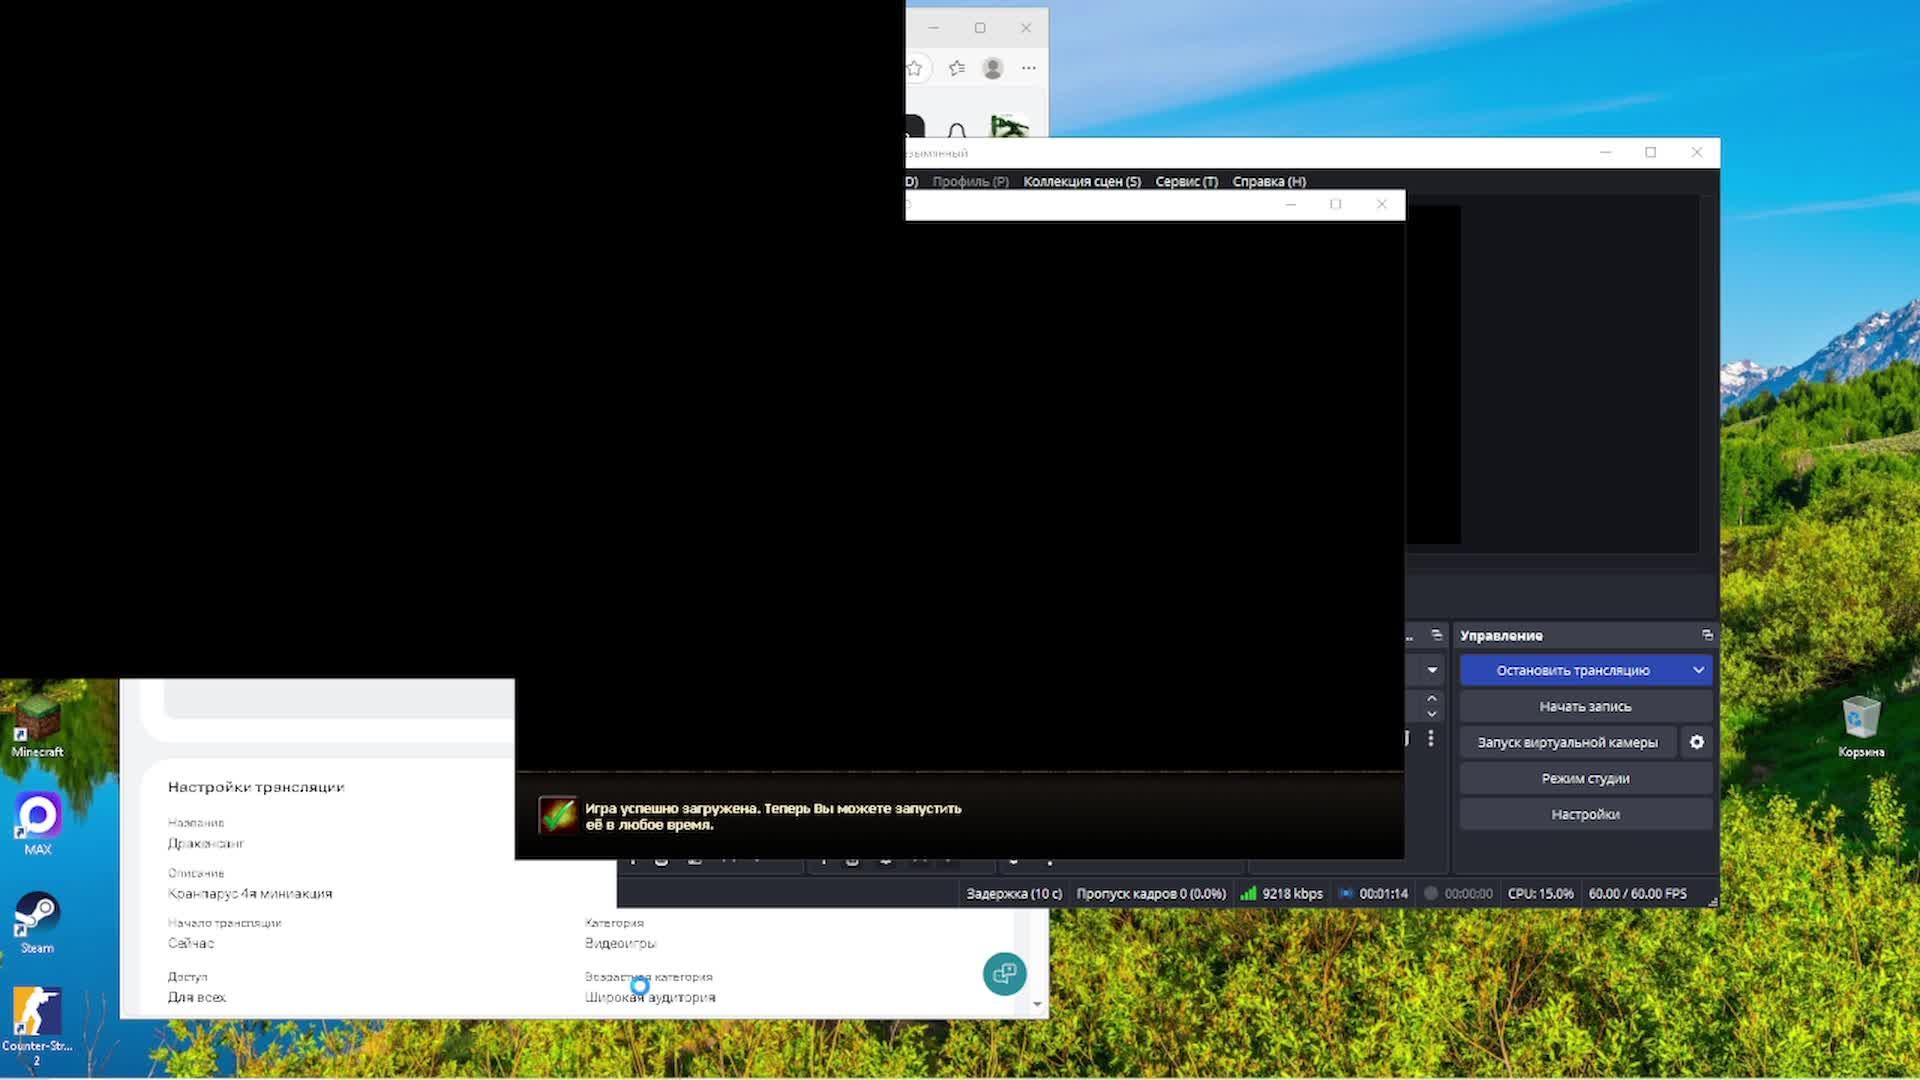Open OBS Настройки settings button
This screenshot has width=1920, height=1080.
click(x=1585, y=814)
